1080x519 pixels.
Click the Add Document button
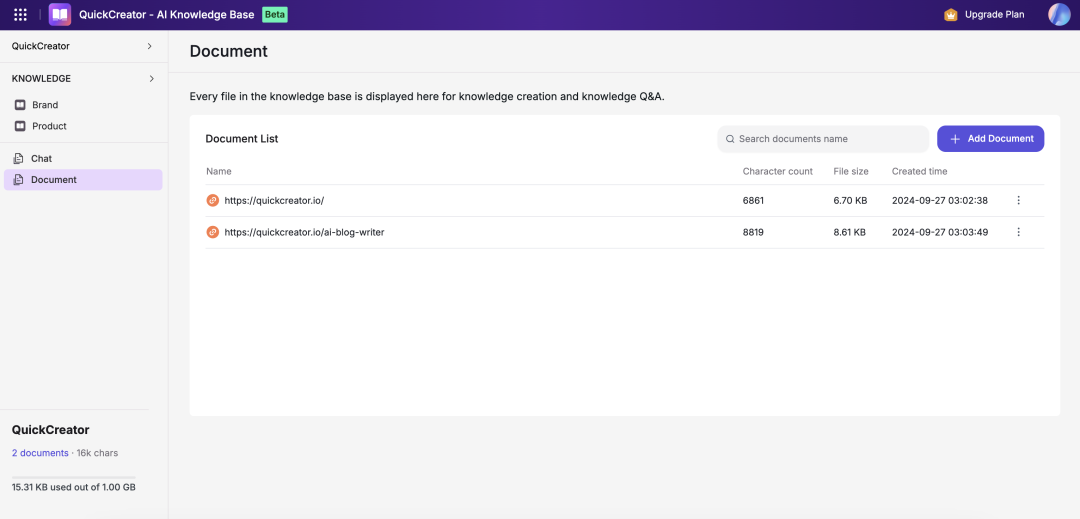click(990, 139)
